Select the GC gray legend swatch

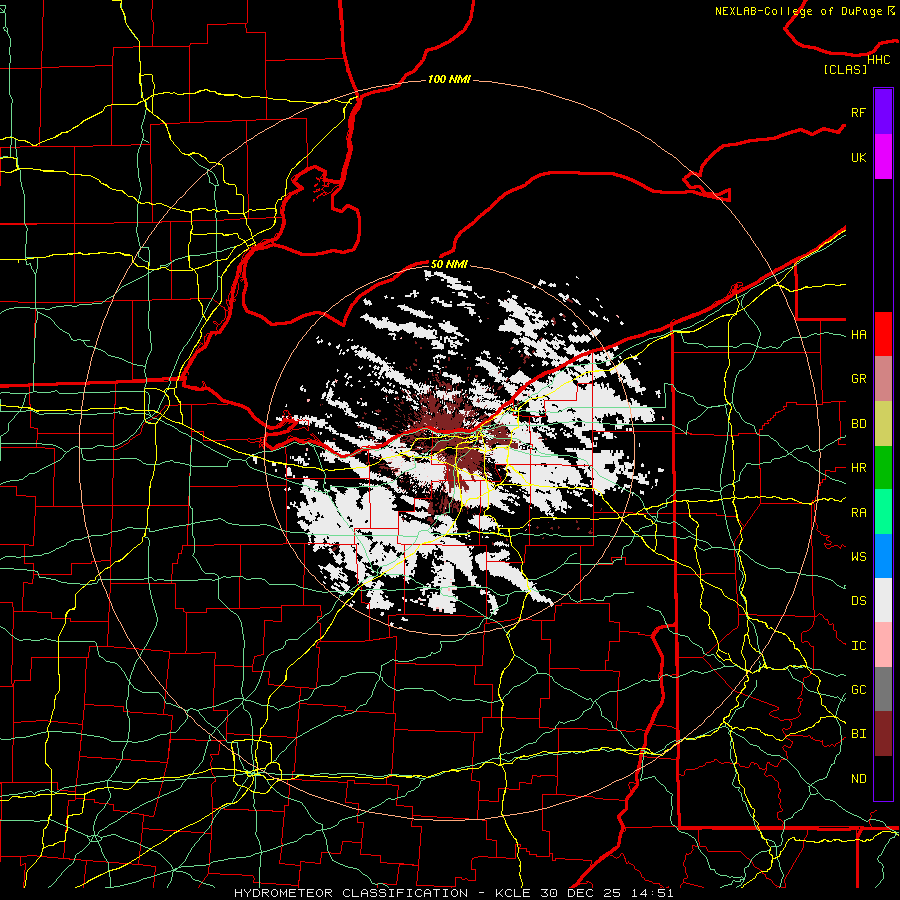883,689
